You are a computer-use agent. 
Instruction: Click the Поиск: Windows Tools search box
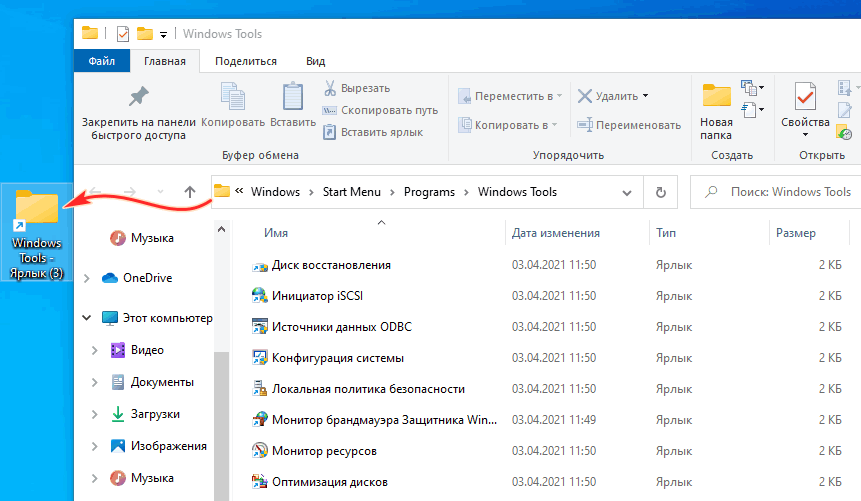click(775, 192)
